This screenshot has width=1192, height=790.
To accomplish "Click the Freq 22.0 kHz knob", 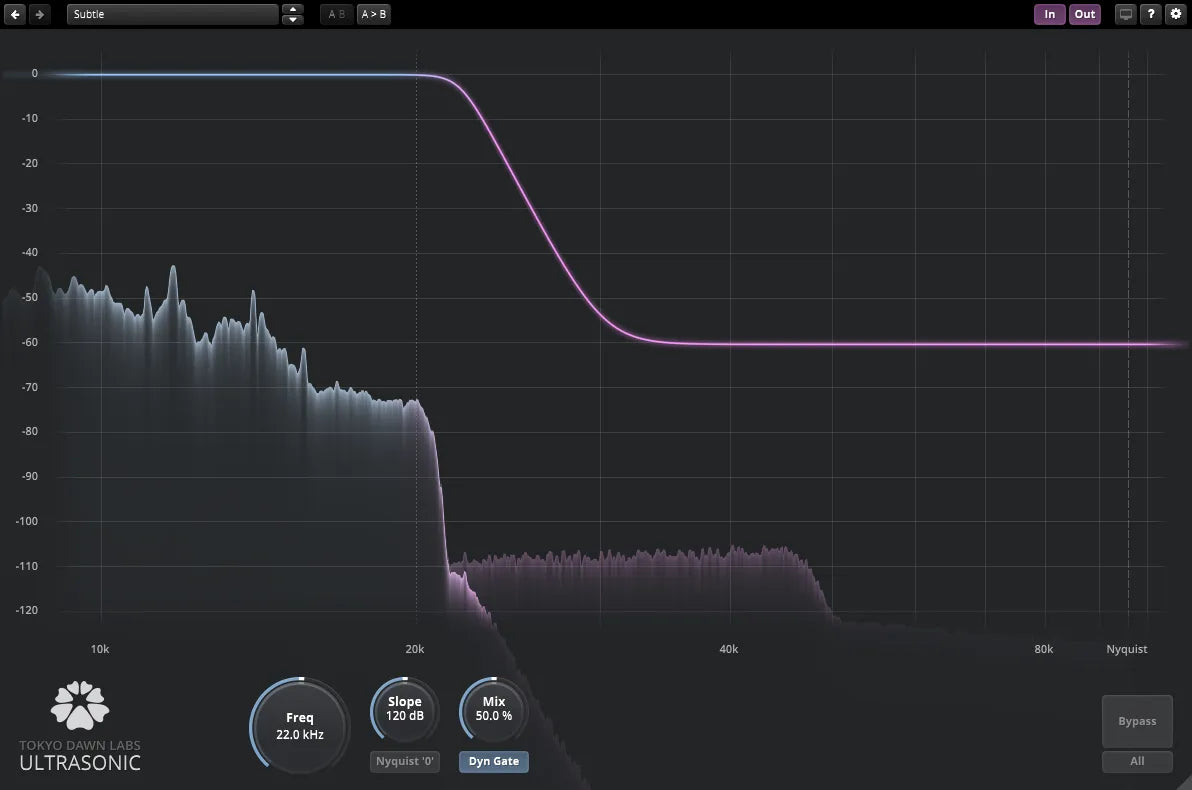I will [299, 725].
